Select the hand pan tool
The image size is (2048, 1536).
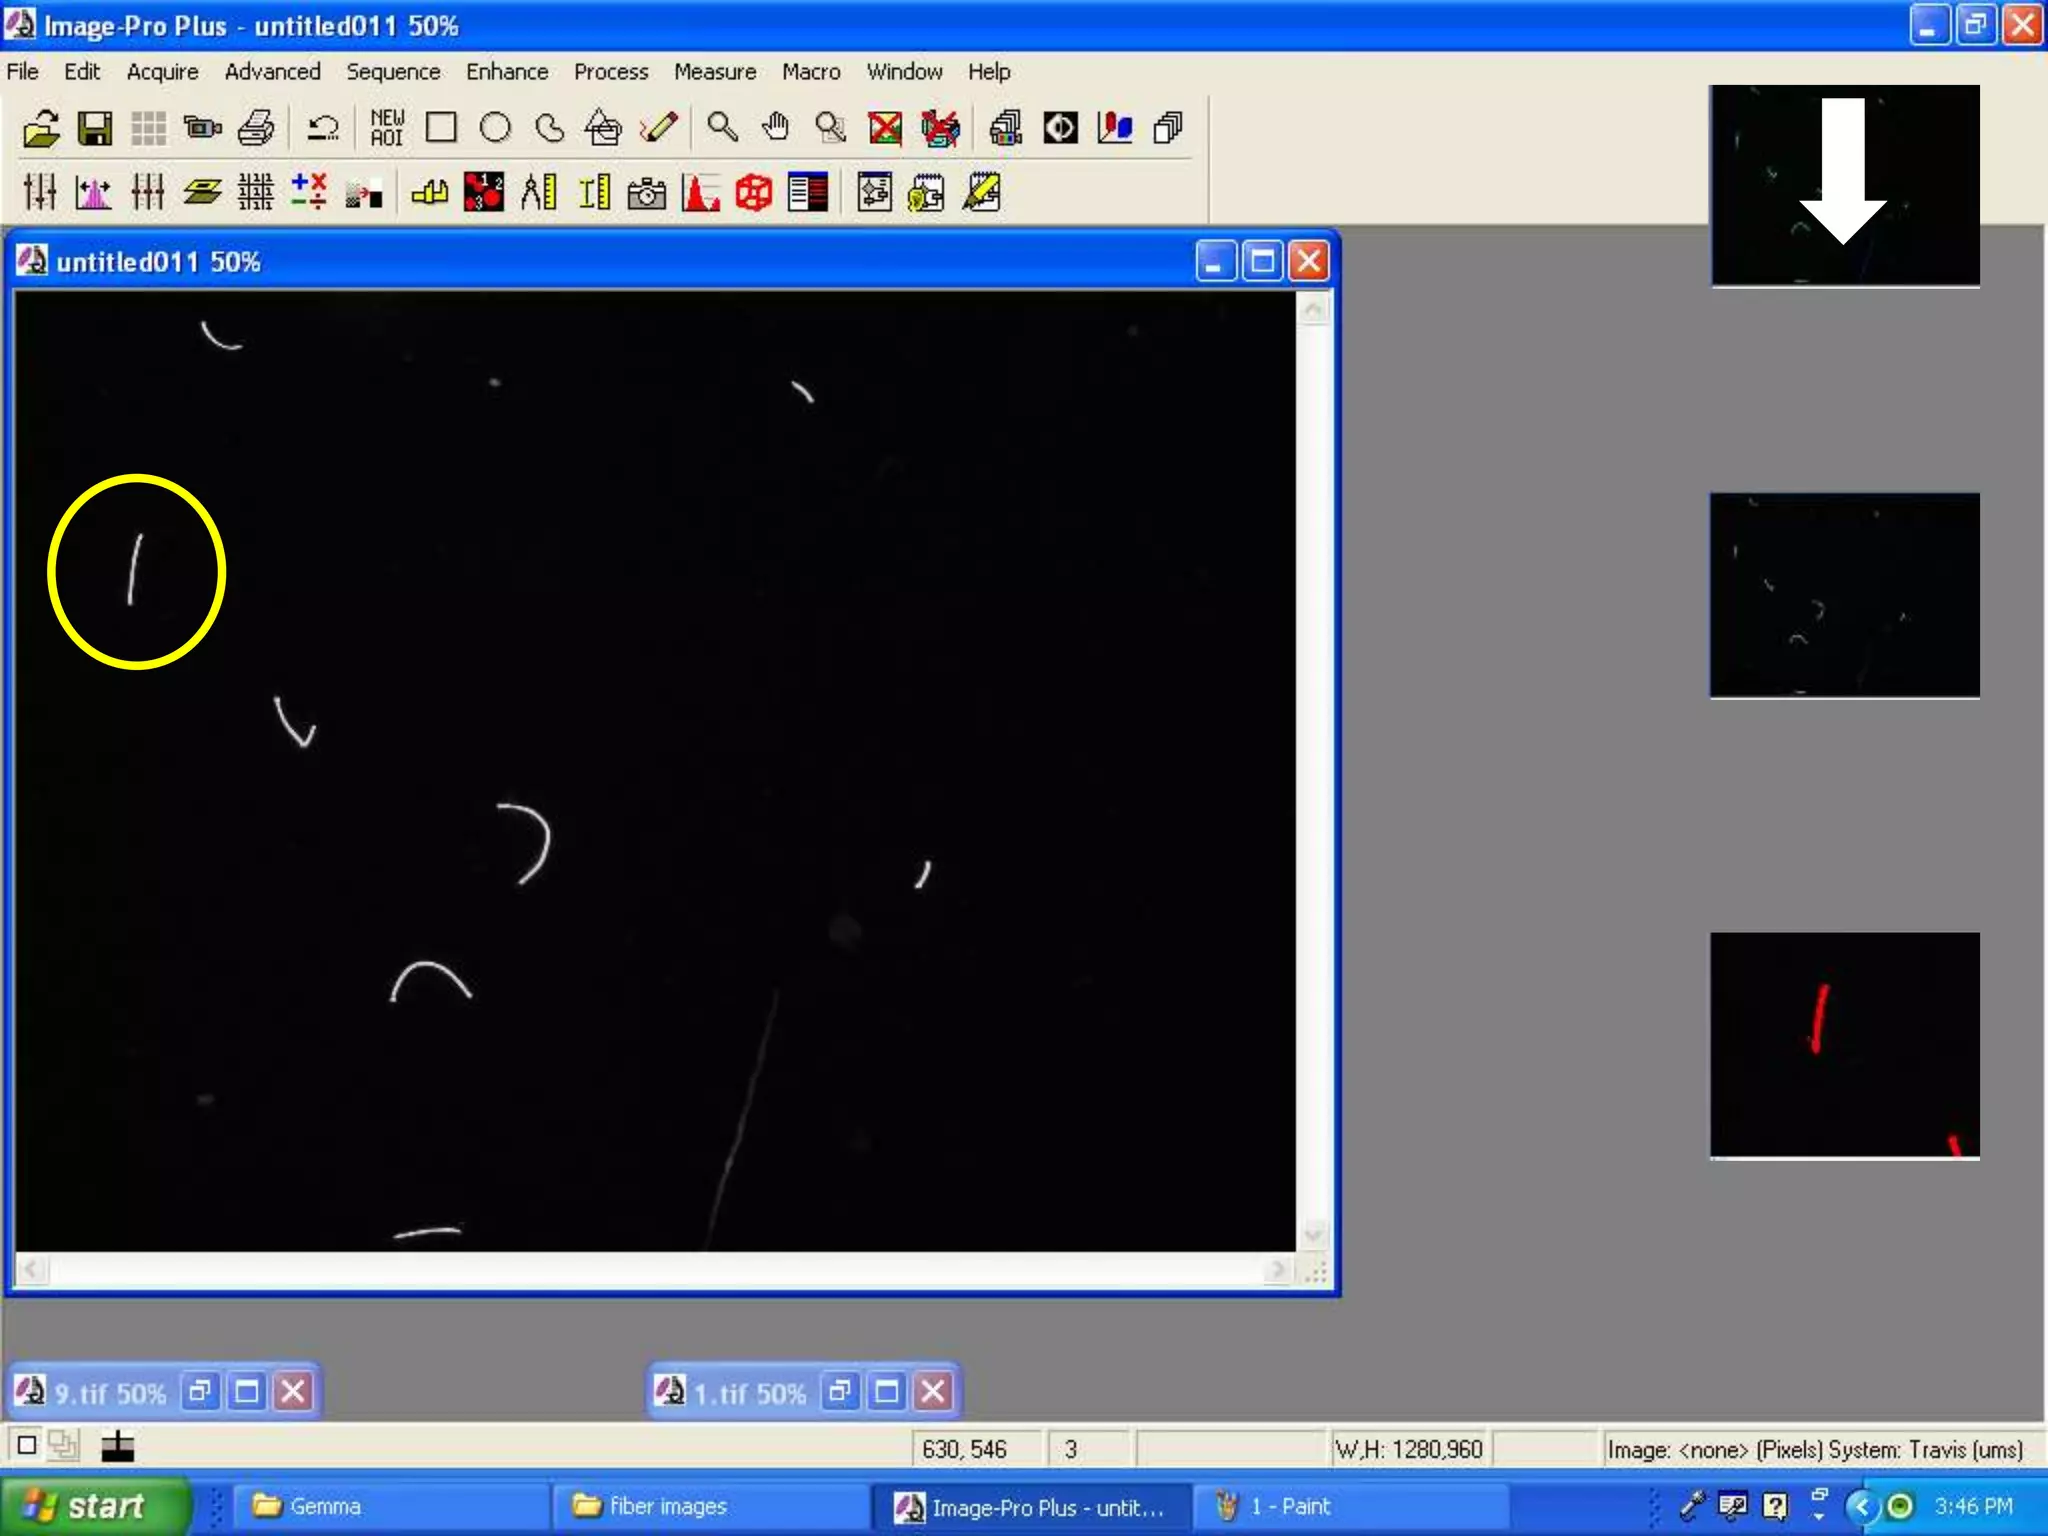tap(776, 128)
